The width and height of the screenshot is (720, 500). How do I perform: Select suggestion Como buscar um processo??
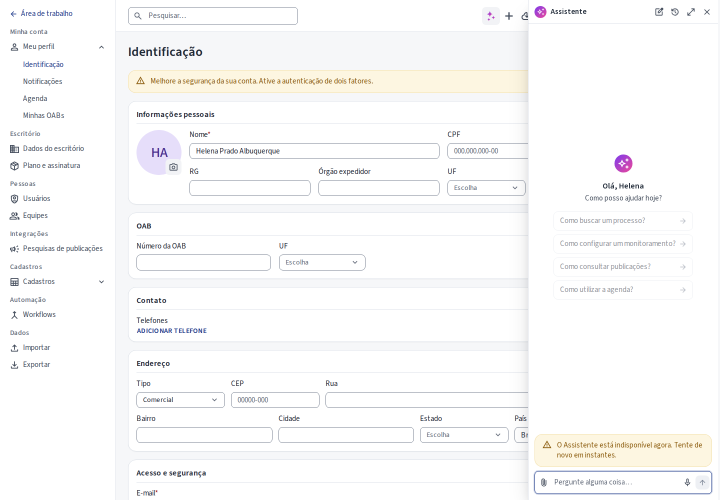(x=623, y=221)
